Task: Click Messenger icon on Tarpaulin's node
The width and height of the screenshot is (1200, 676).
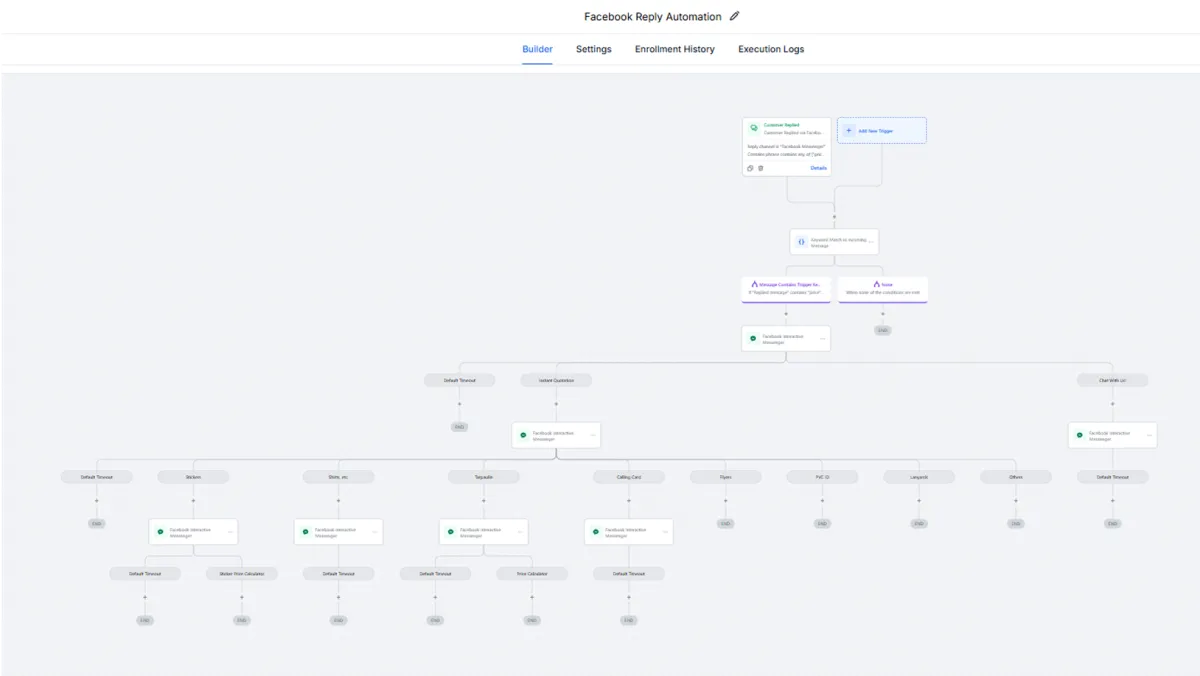Action: click(x=451, y=532)
